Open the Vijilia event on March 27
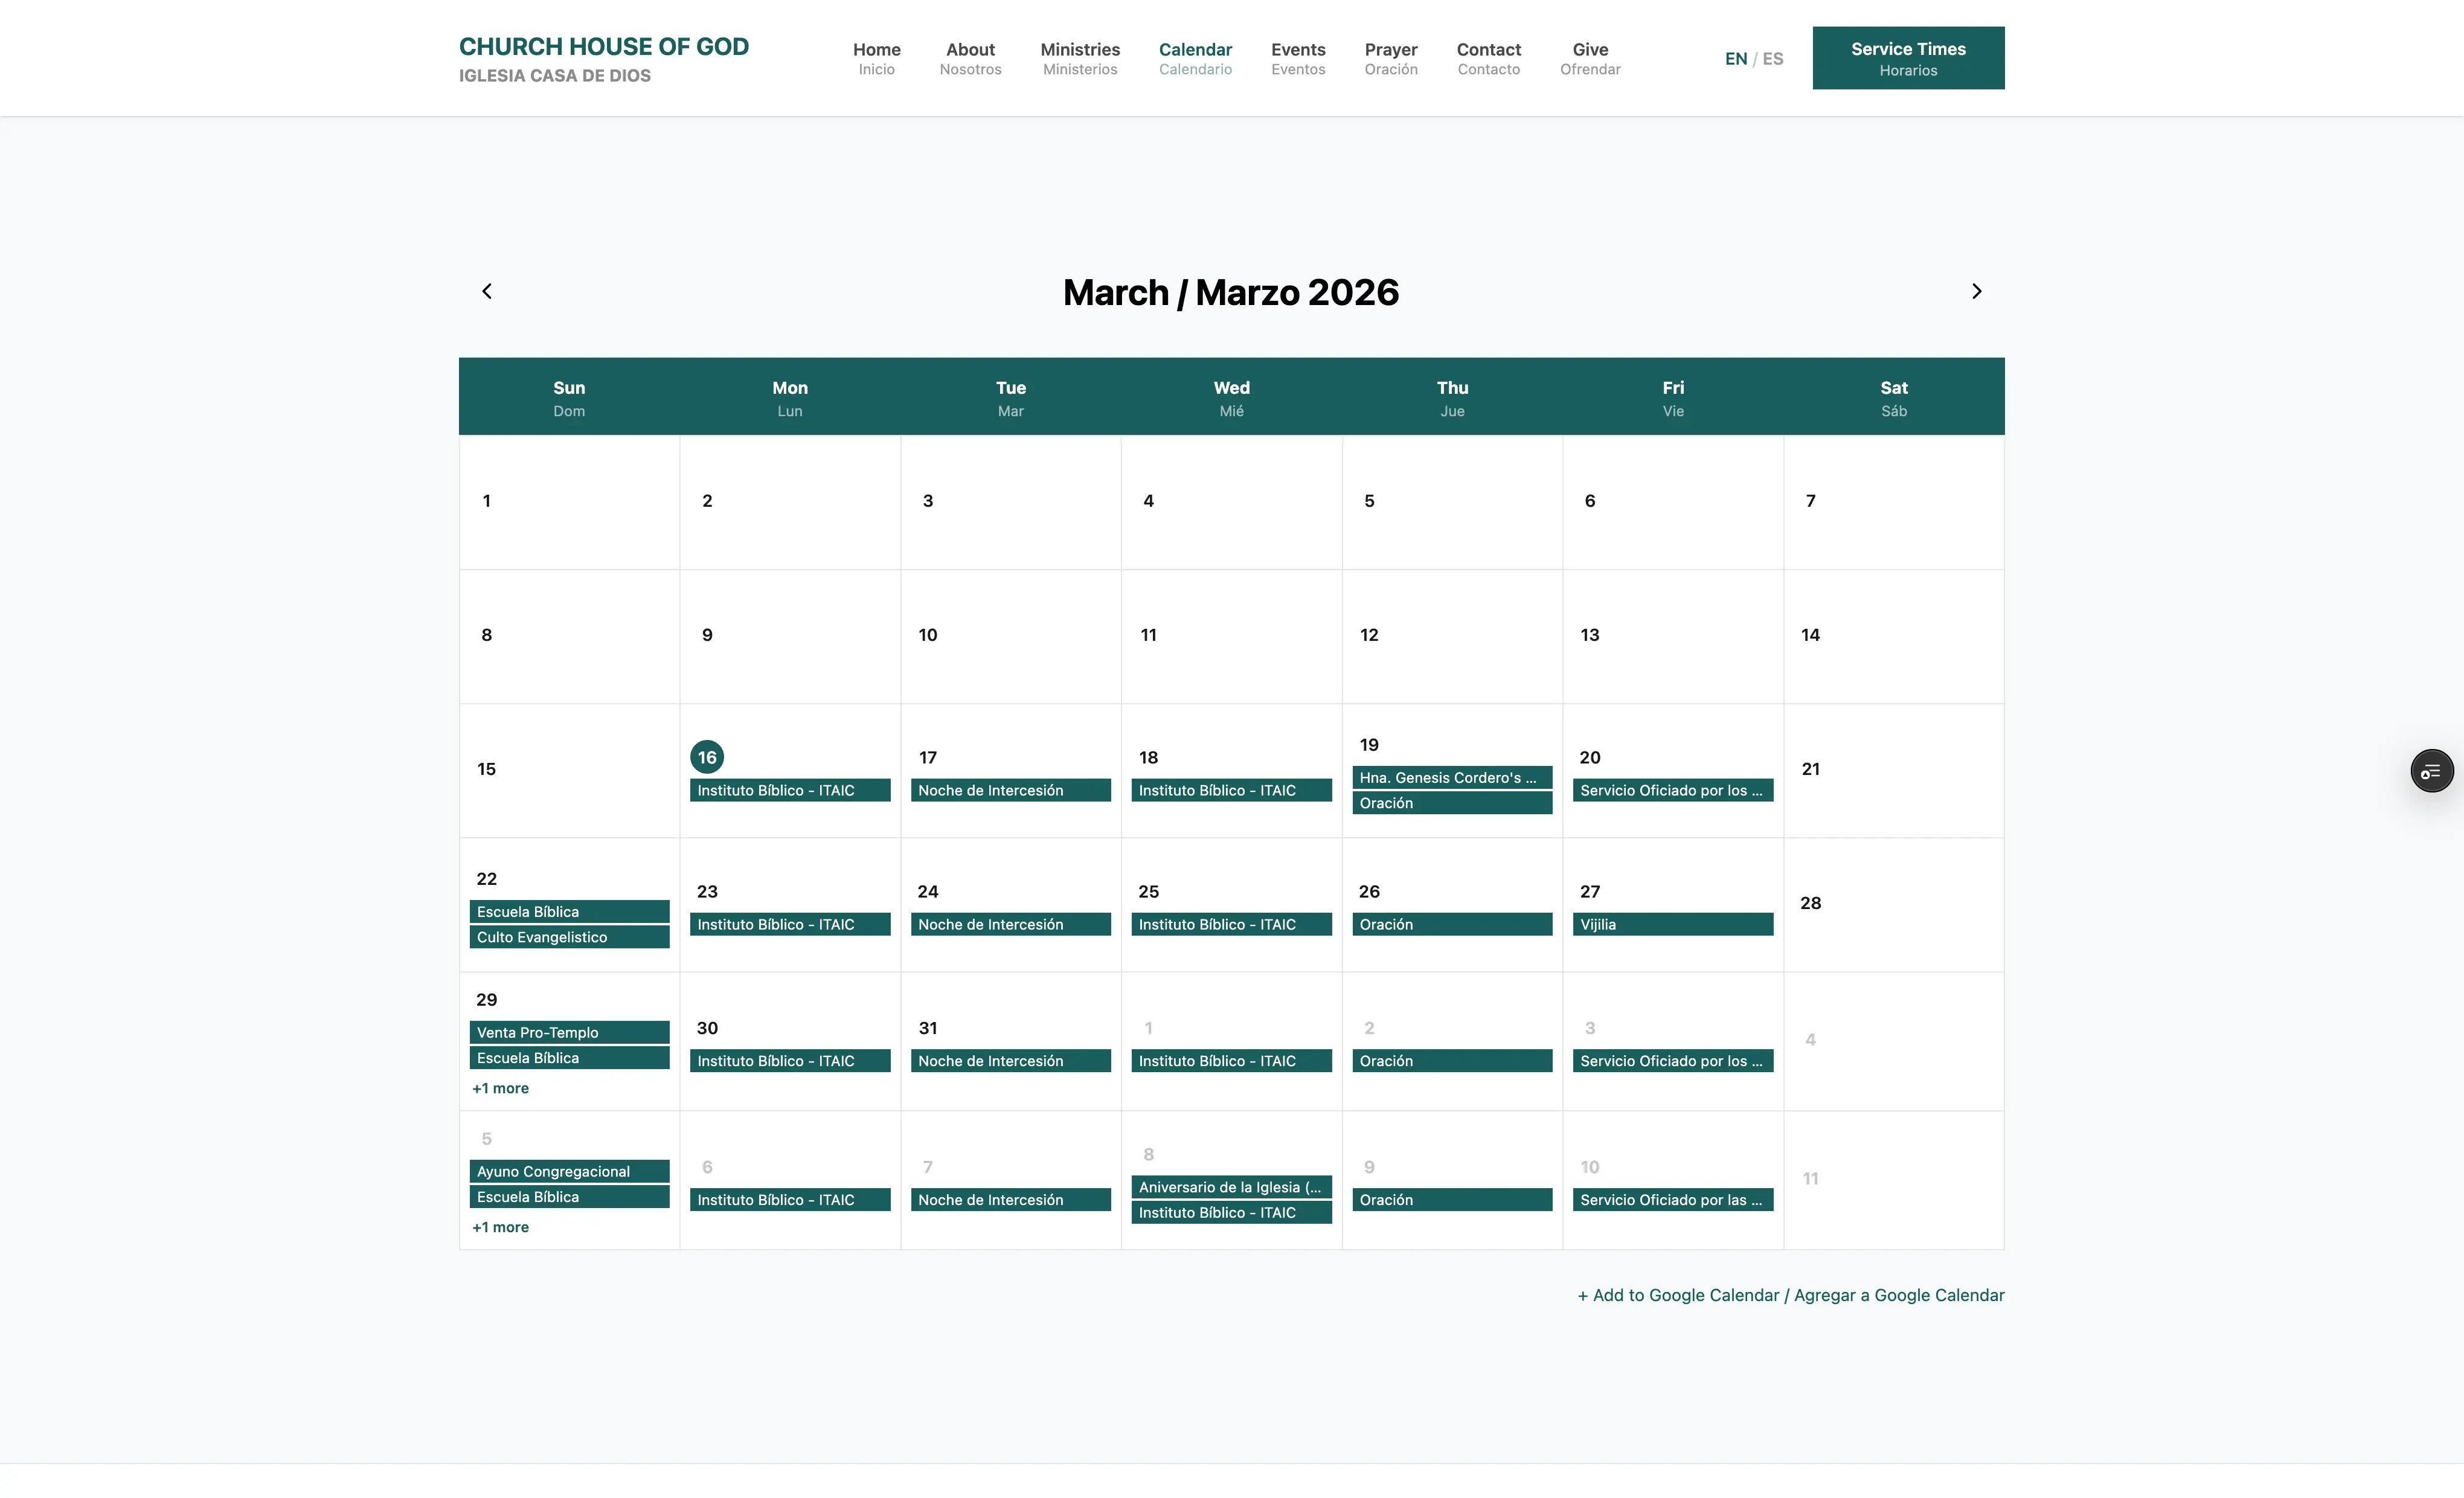This screenshot has height=1498, width=2464. click(1673, 924)
